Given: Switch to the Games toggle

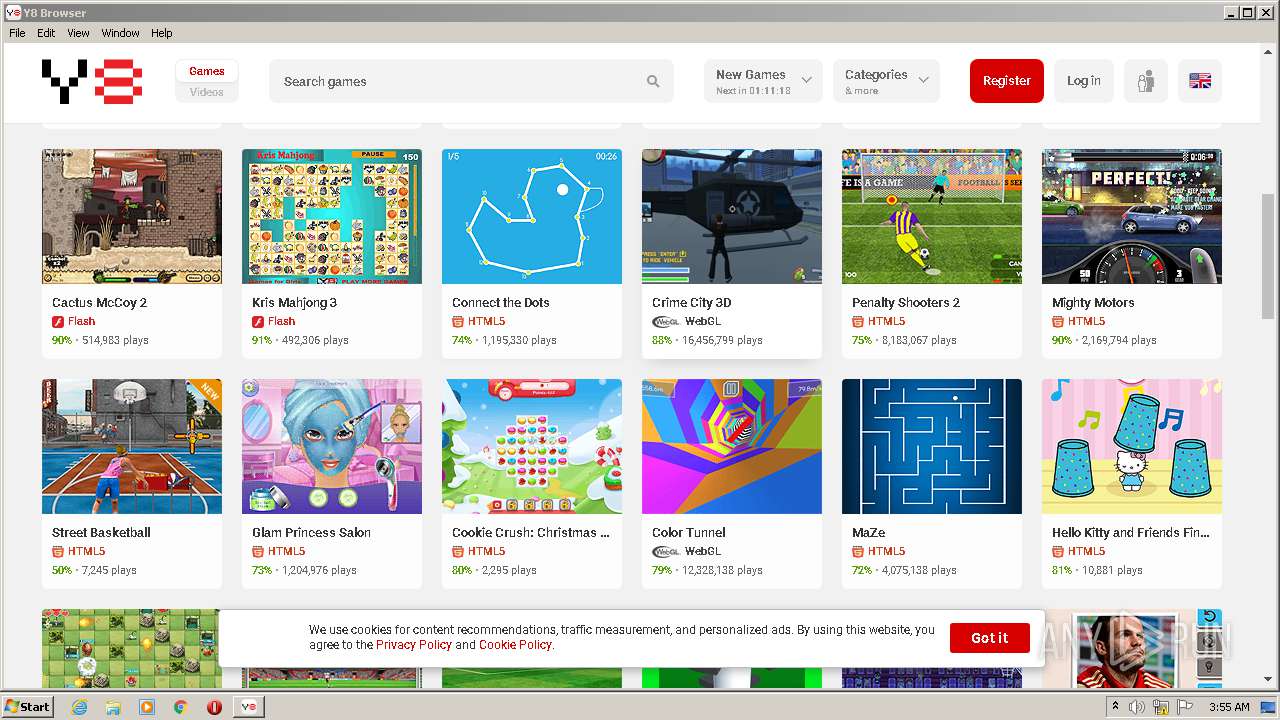Looking at the screenshot, I should pos(207,71).
